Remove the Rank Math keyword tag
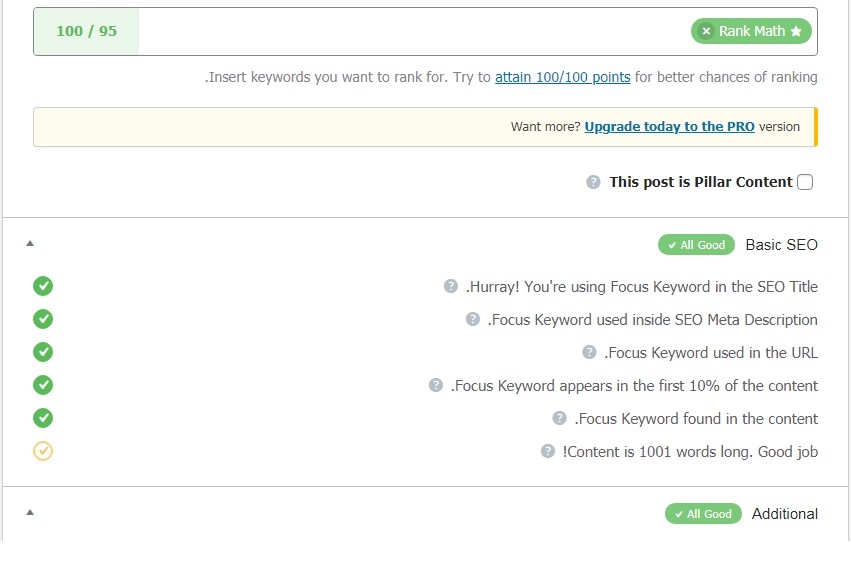This screenshot has height=568, width=851. [707, 31]
